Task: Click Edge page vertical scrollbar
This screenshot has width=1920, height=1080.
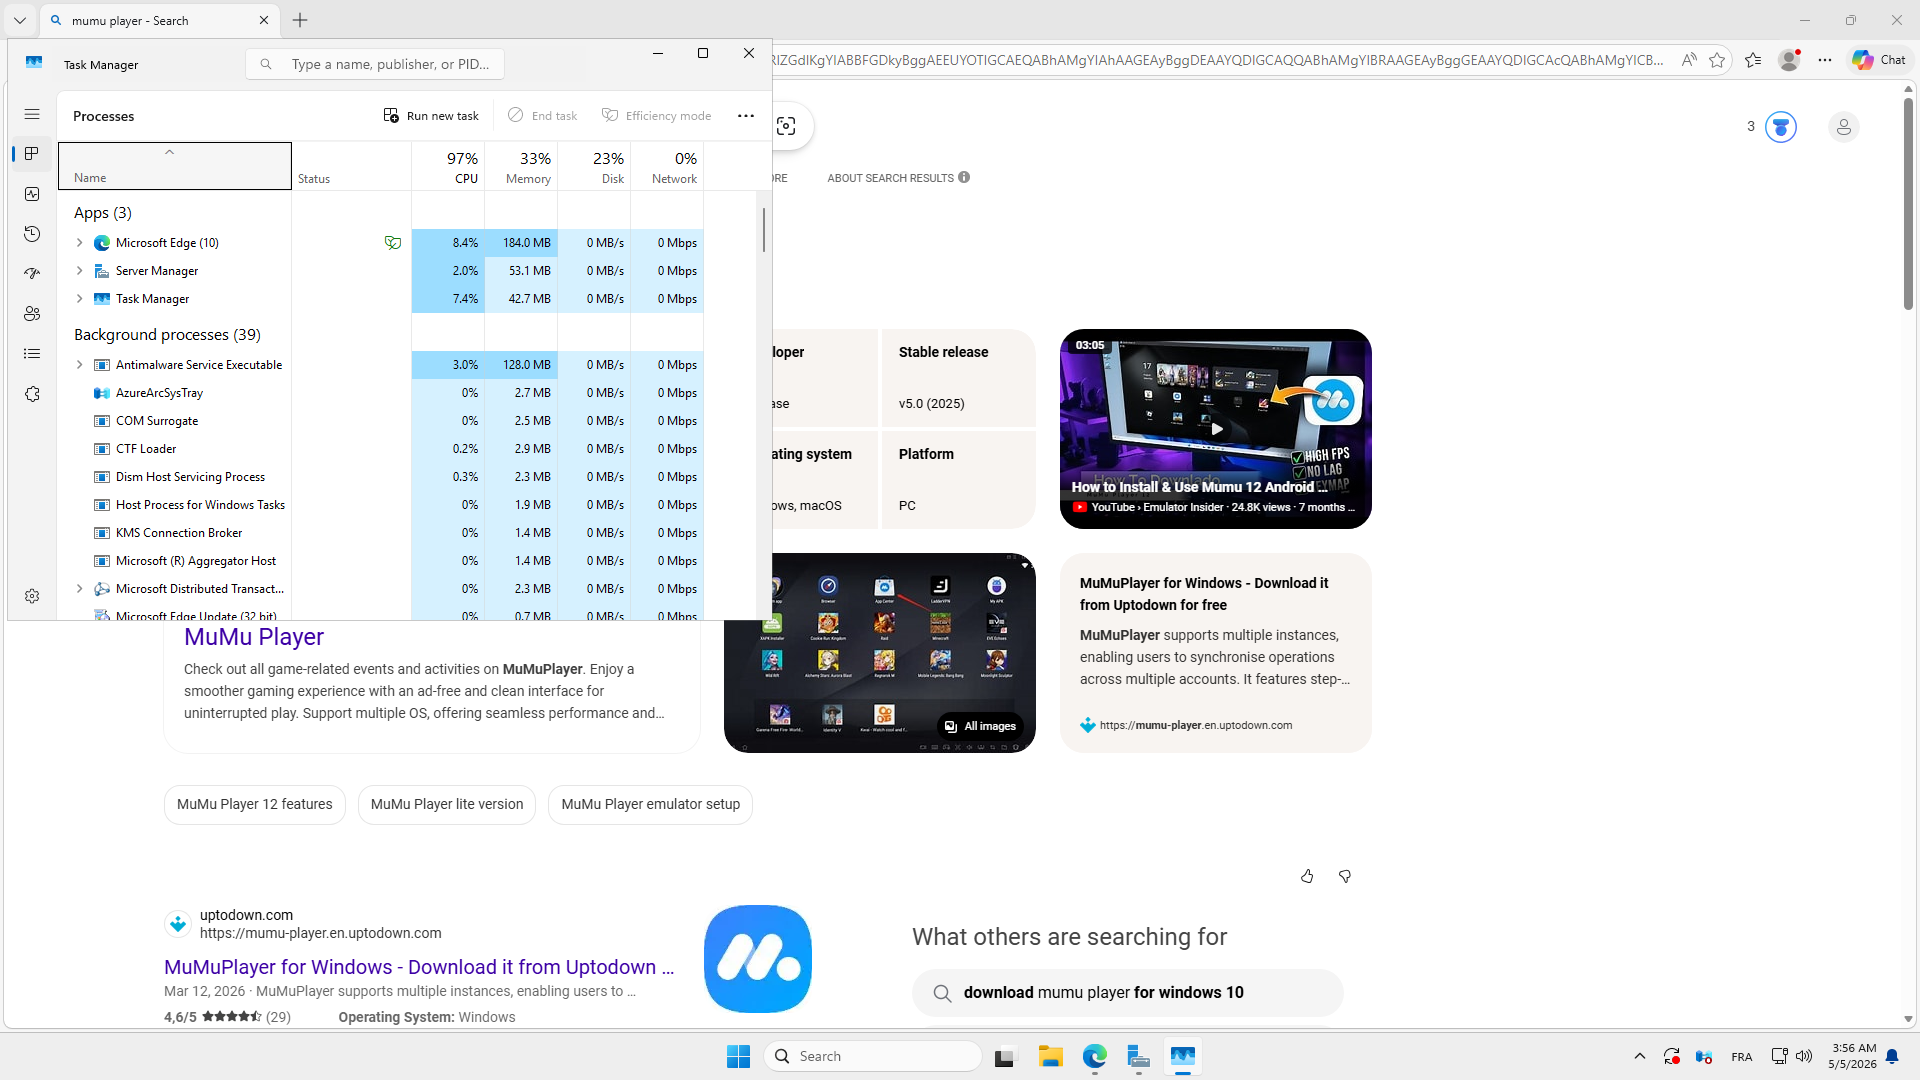Action: click(1908, 205)
